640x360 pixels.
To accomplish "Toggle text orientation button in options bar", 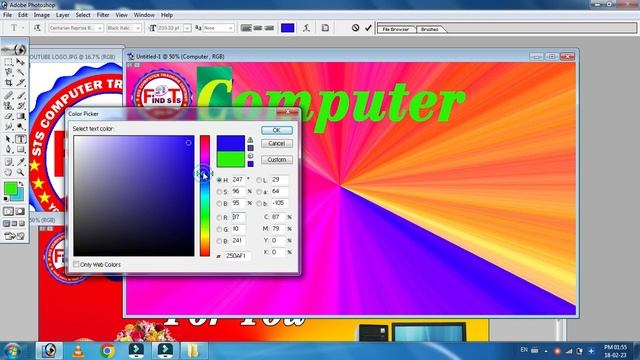I will tap(37, 28).
